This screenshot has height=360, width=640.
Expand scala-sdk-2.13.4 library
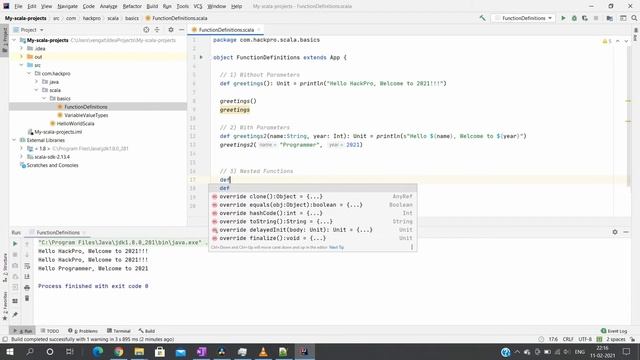coord(22,157)
